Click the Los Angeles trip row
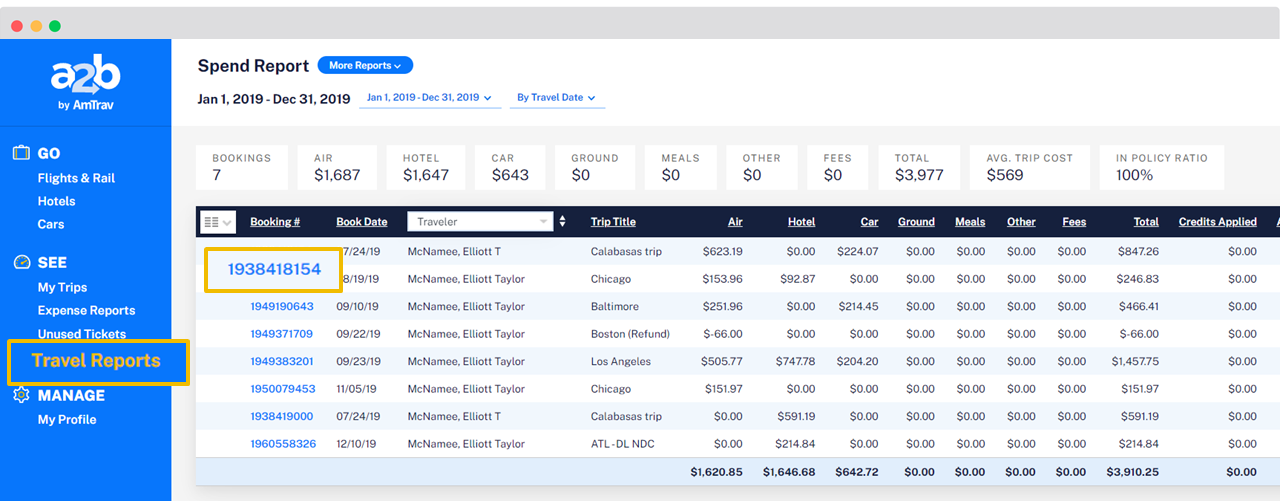1280x501 pixels. [x=620, y=362]
